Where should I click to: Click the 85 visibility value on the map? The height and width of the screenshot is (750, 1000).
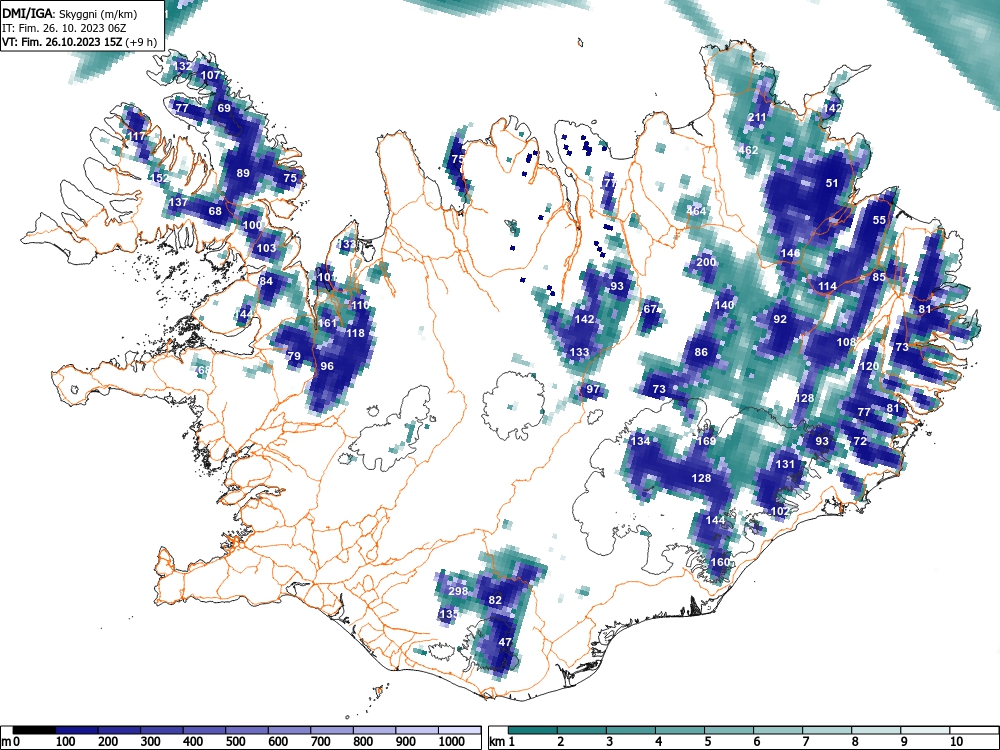coord(879,276)
